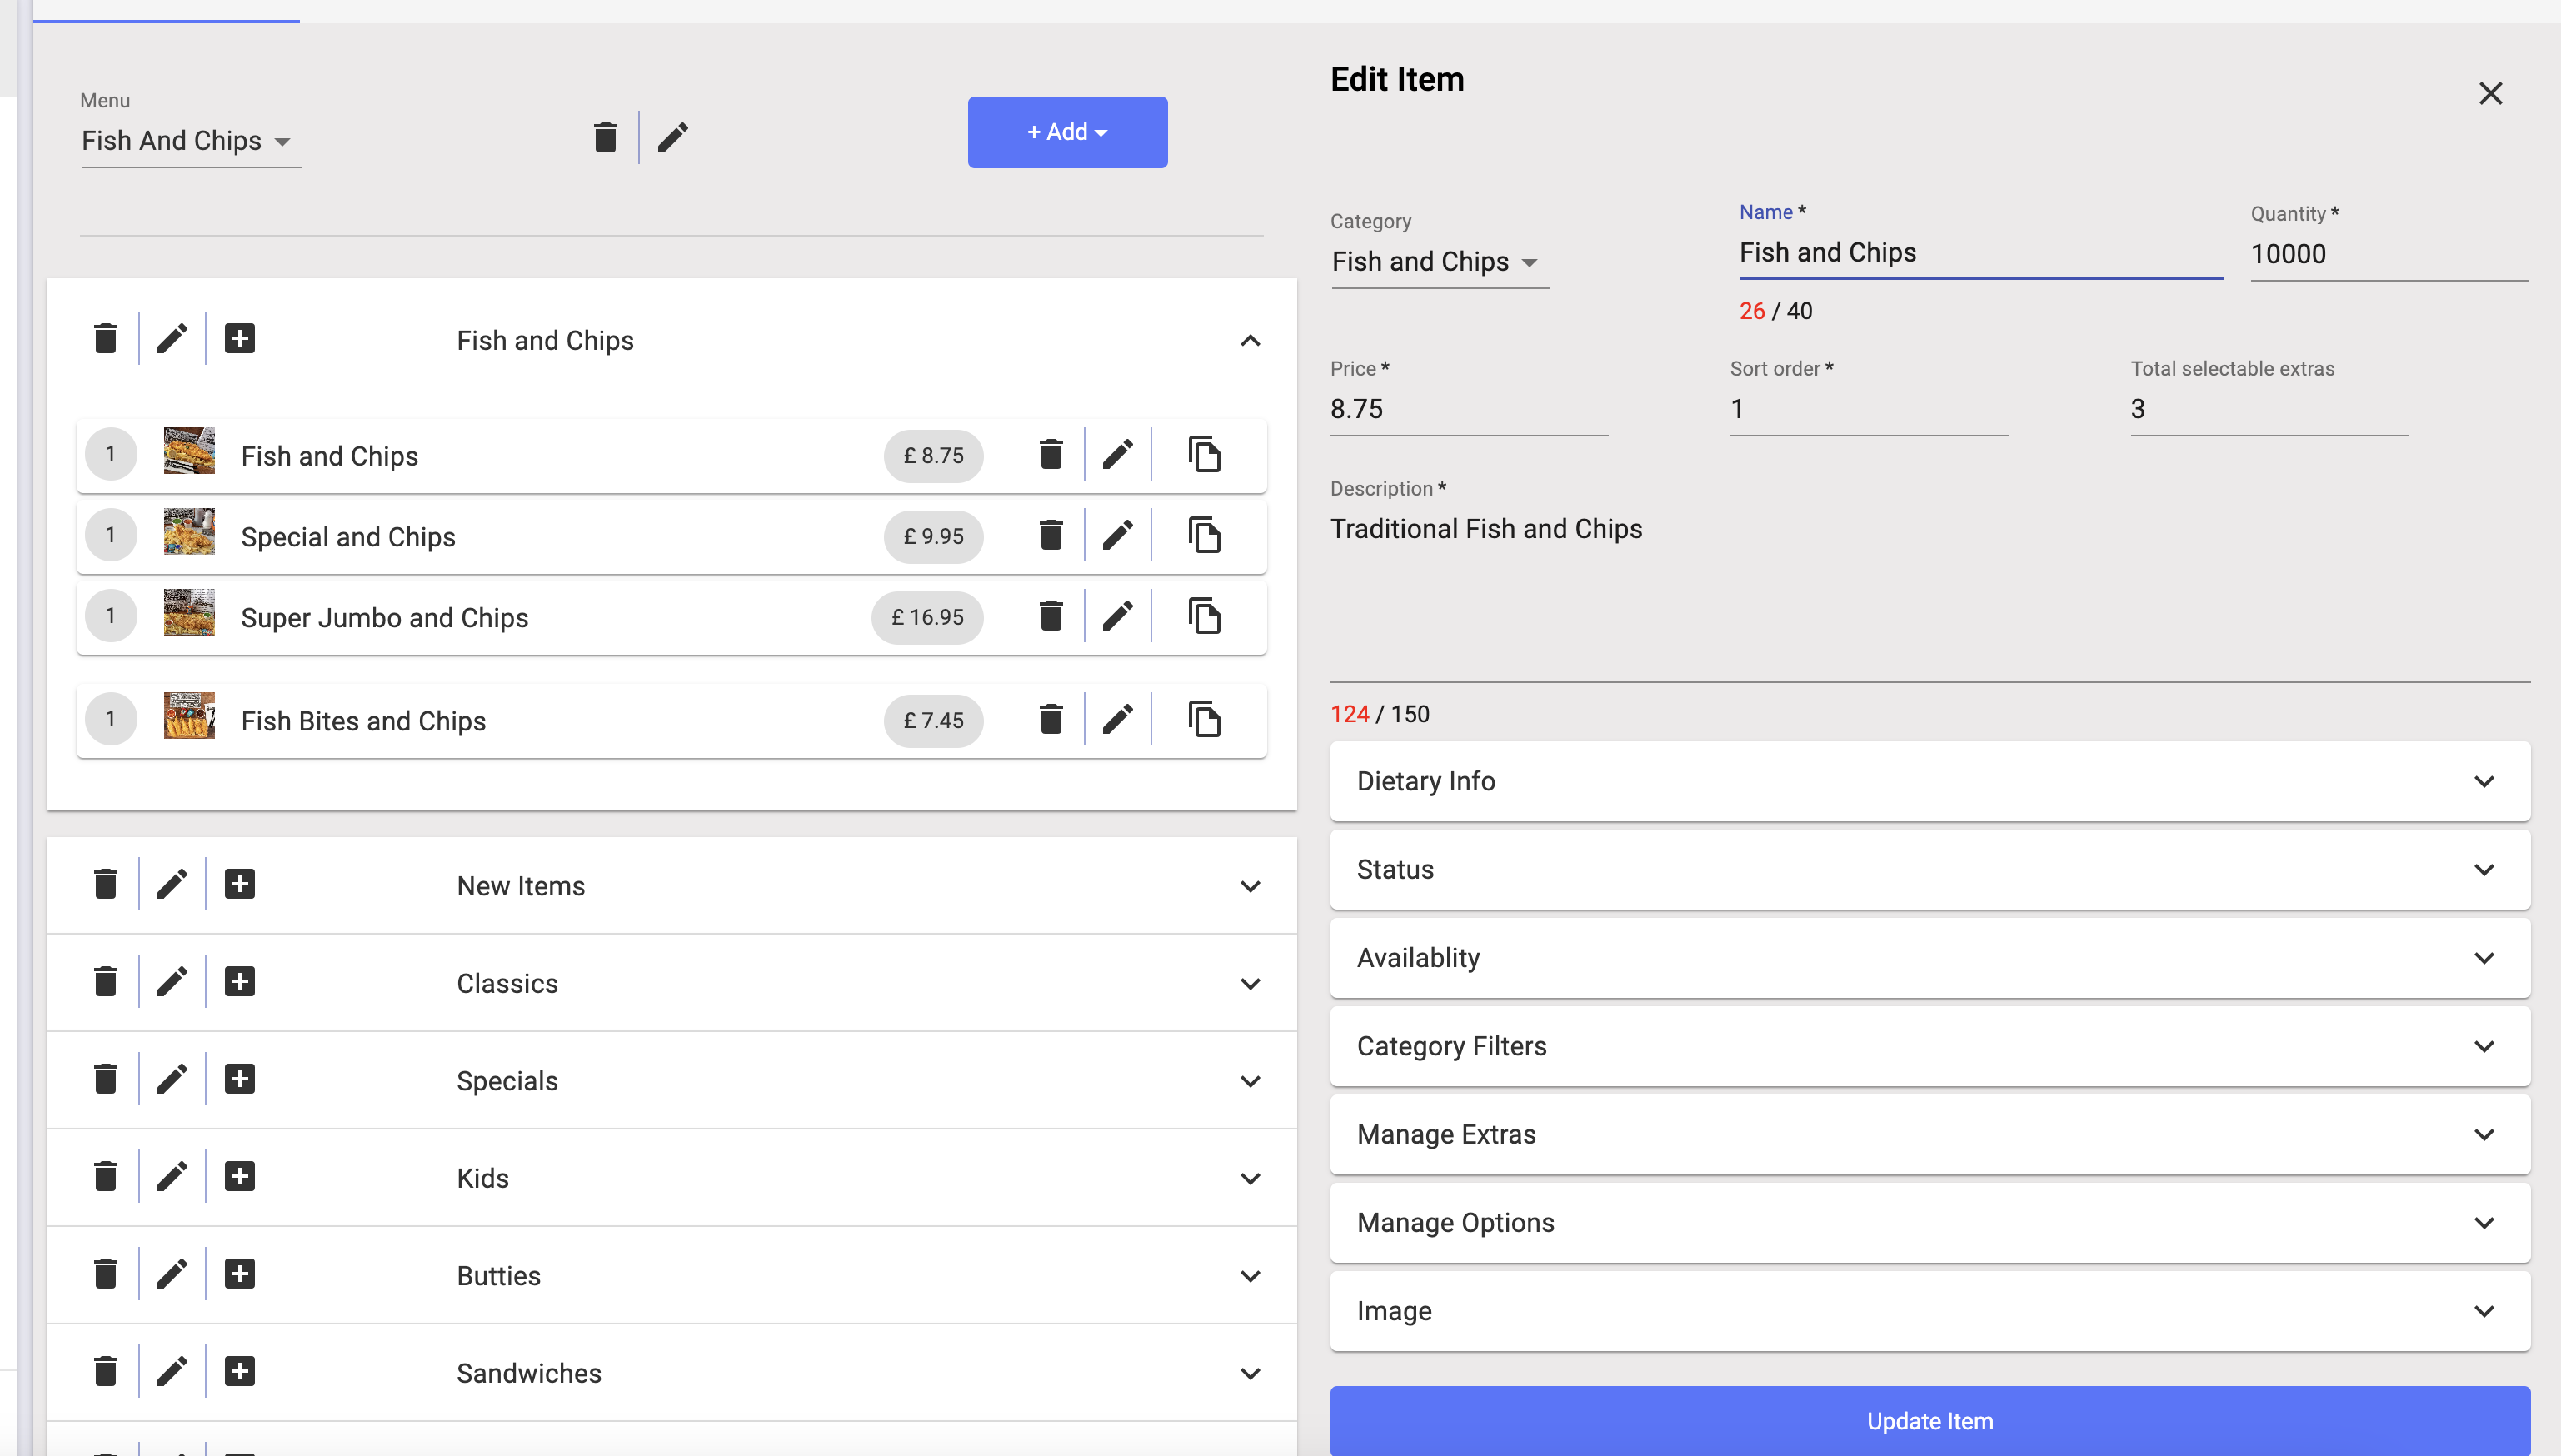Delete the Fish And Chips menu
The image size is (2561, 1456).
[604, 137]
